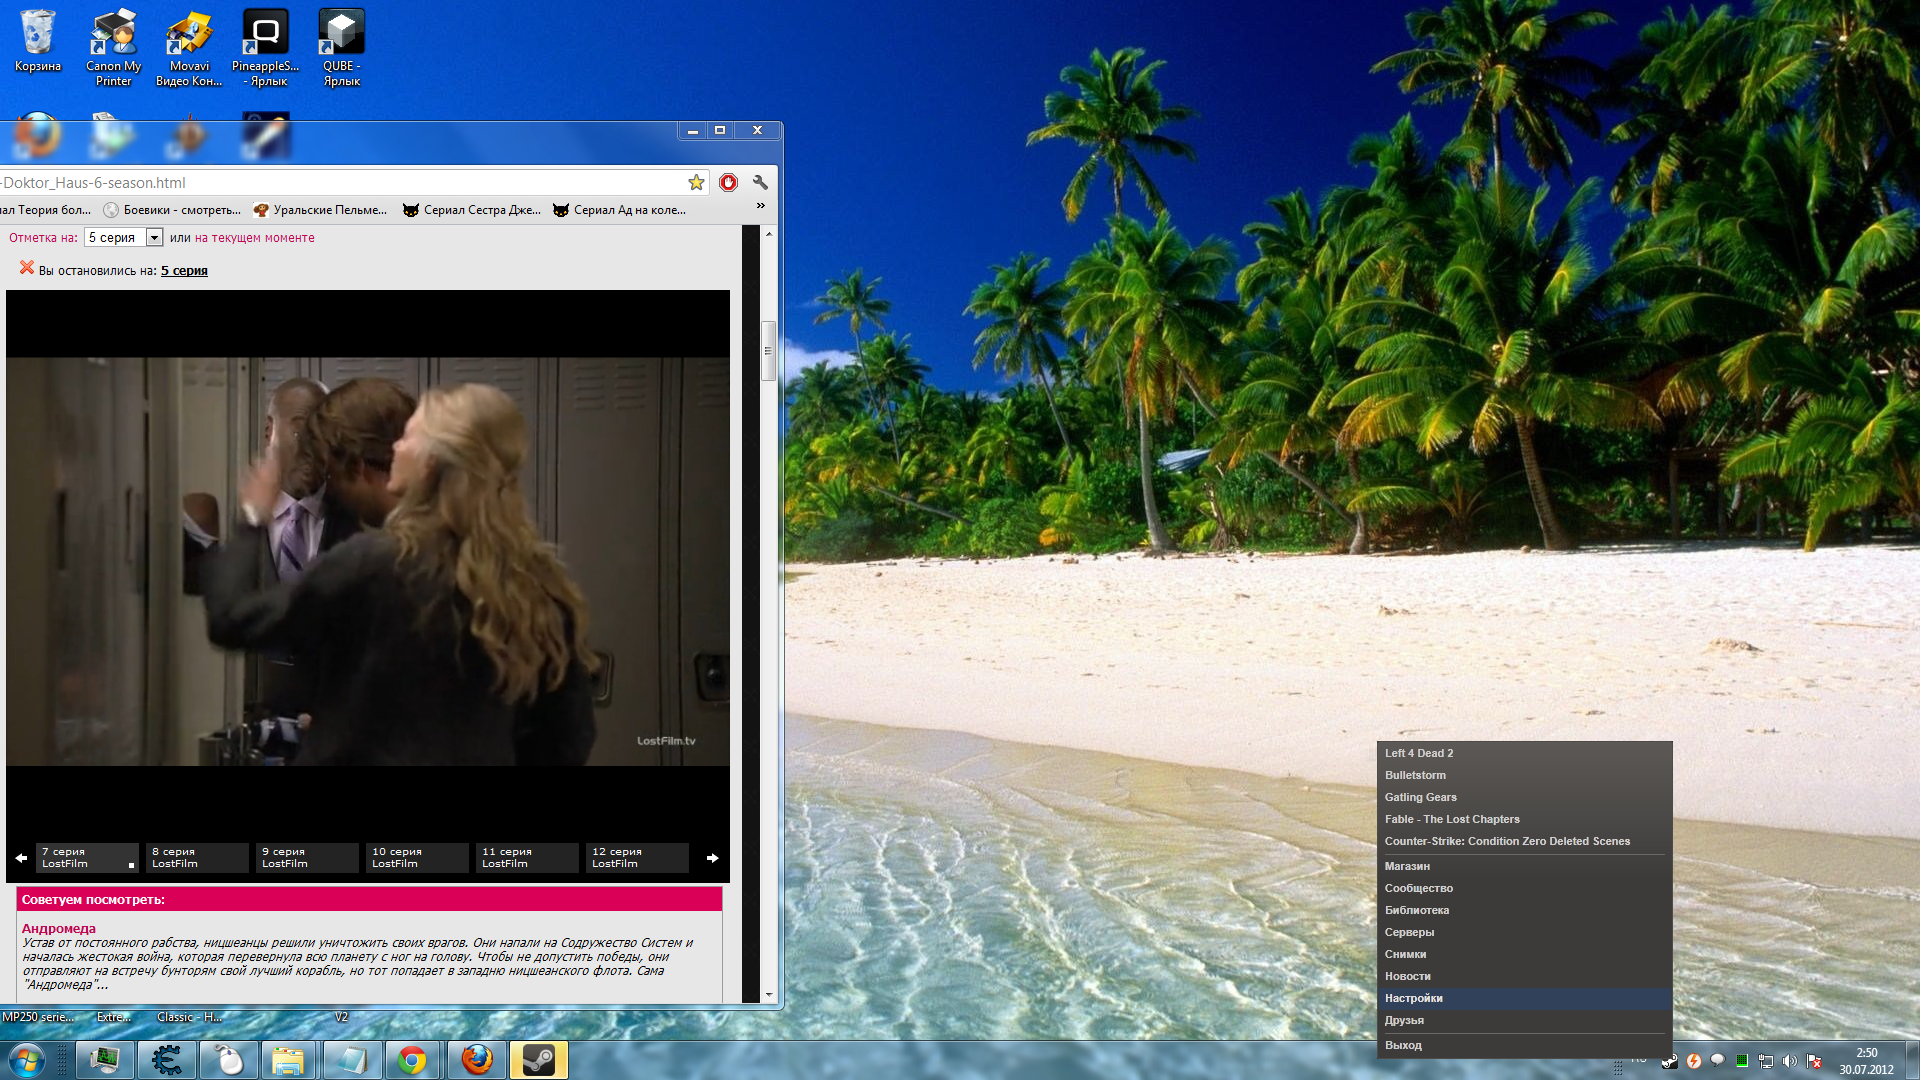Click the red extension icon beside the star
The width and height of the screenshot is (1920, 1080).
(728, 182)
